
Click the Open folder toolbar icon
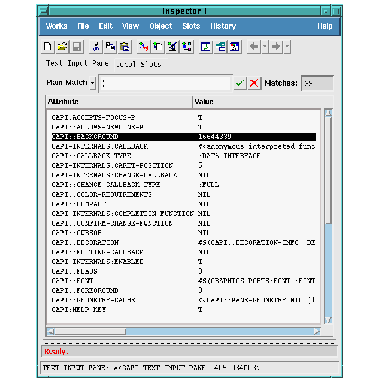[62, 46]
